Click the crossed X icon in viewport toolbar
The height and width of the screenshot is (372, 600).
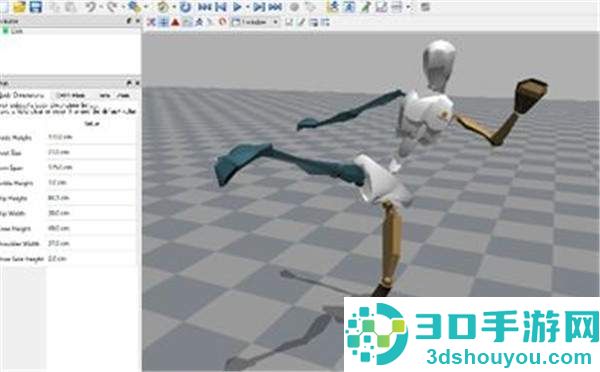pyautogui.click(x=152, y=22)
